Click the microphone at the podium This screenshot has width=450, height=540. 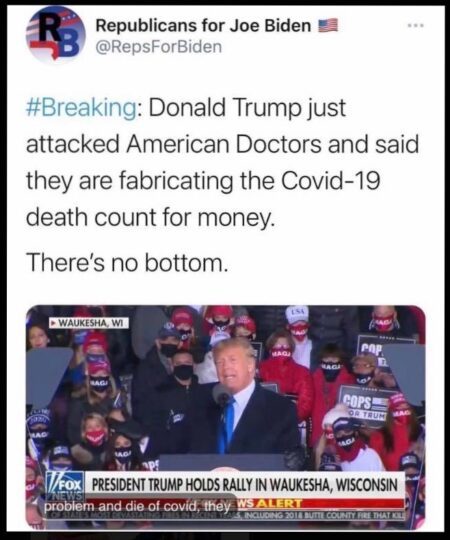(x=220, y=394)
